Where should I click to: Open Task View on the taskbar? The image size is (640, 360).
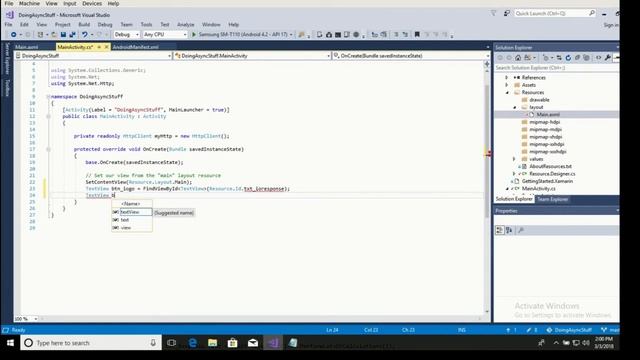(171, 343)
